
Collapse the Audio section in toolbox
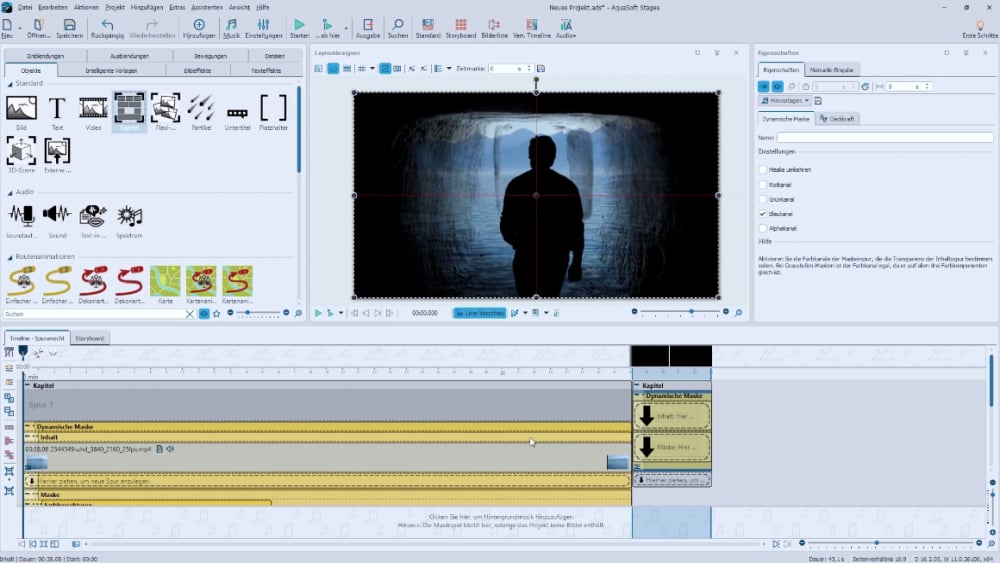click(9, 192)
